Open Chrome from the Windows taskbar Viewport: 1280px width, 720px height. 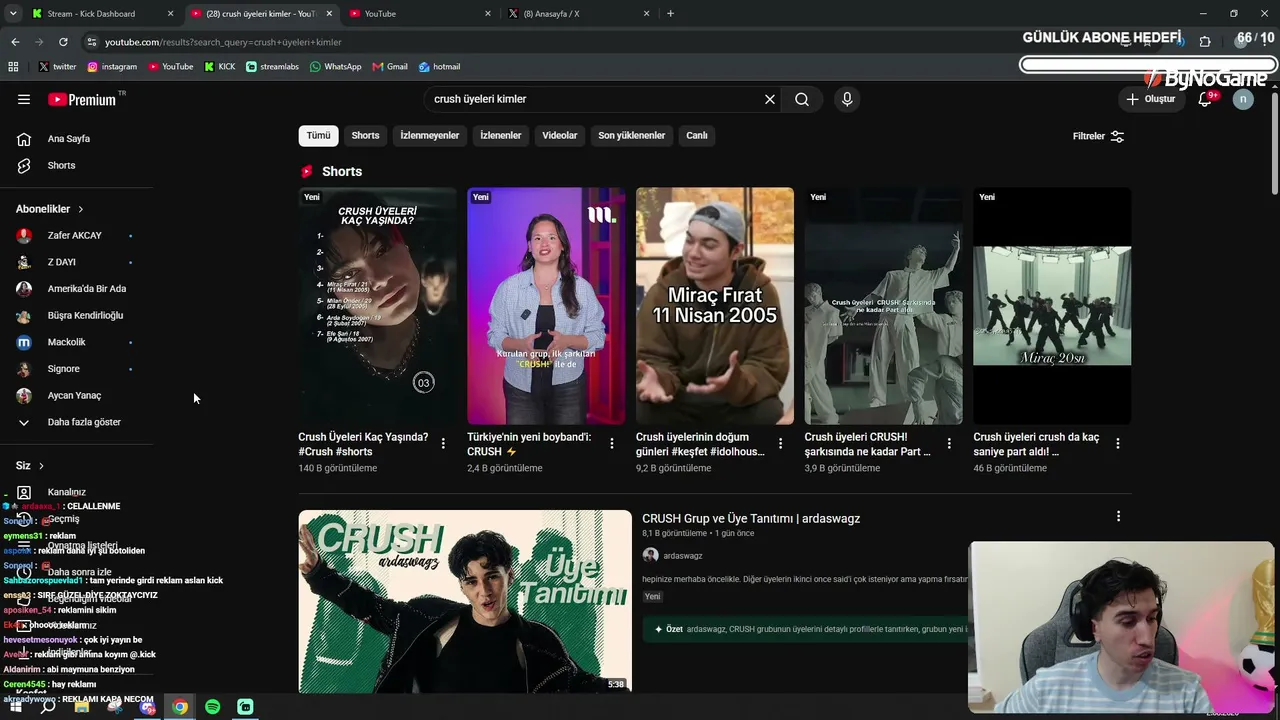click(x=180, y=707)
